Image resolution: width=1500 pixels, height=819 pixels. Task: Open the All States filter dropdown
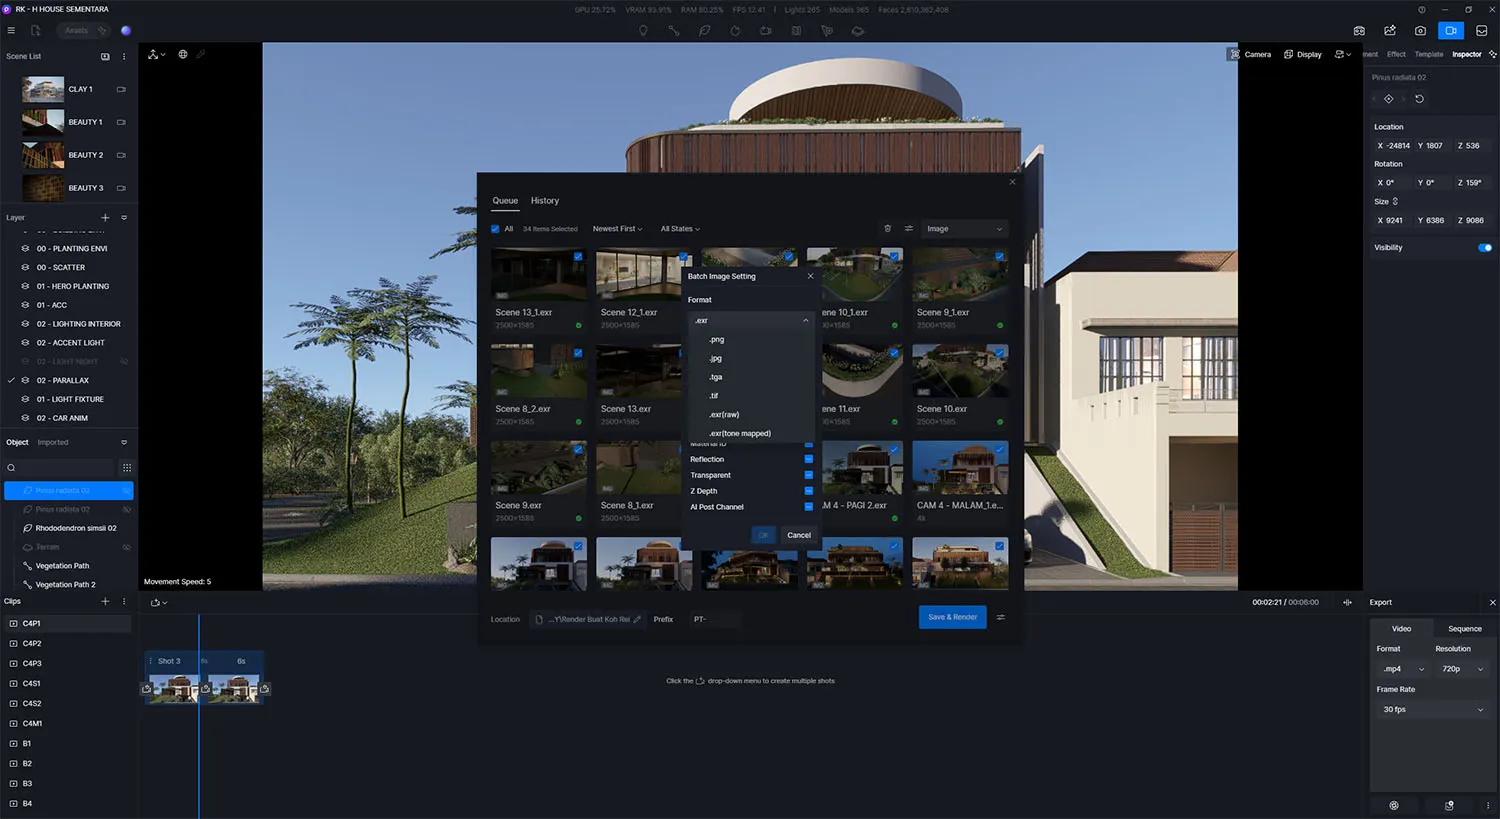[680, 229]
